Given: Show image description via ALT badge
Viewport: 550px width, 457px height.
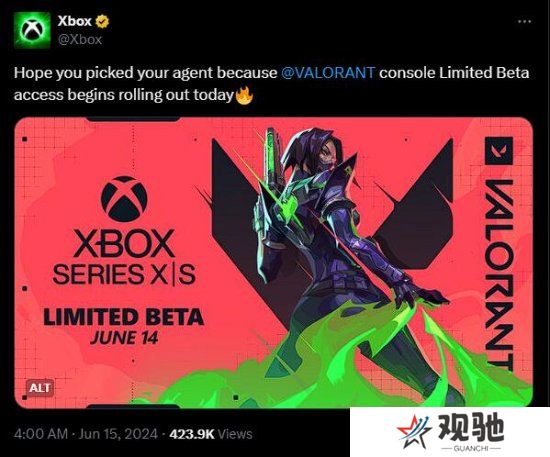Looking at the screenshot, I should (x=40, y=388).
